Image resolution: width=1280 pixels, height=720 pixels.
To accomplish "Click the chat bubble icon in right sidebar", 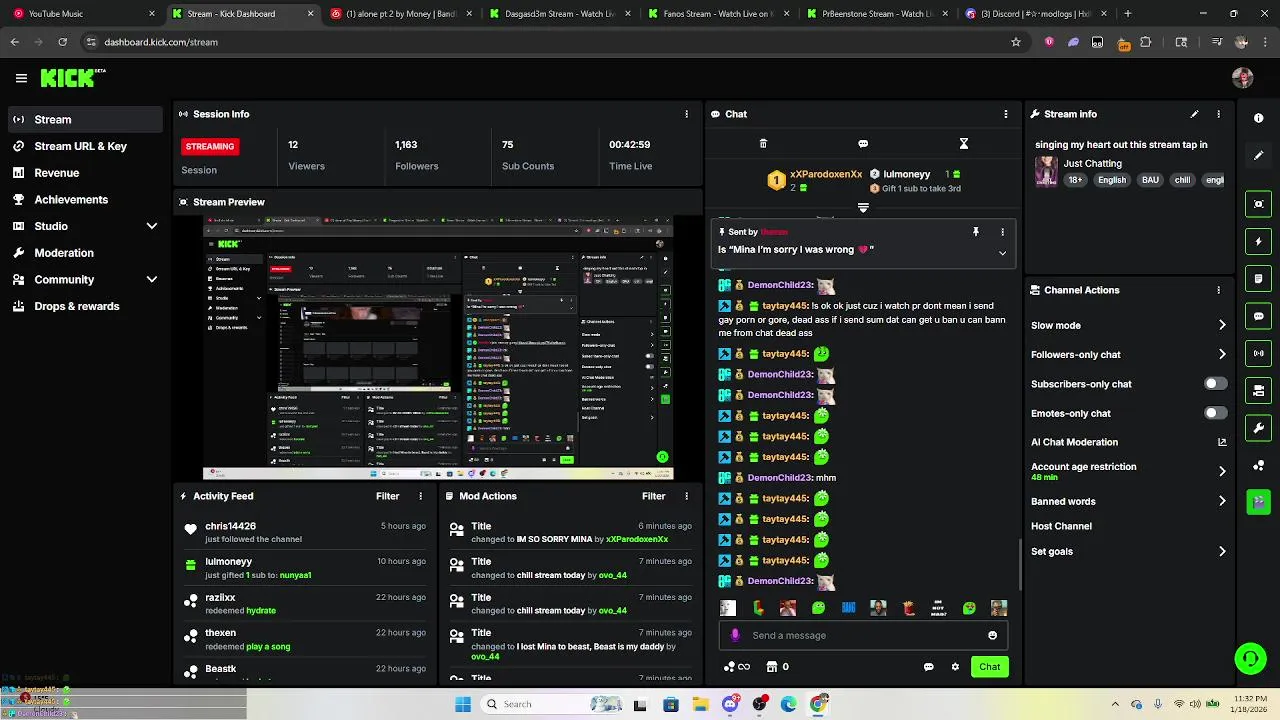I will 1259,316.
